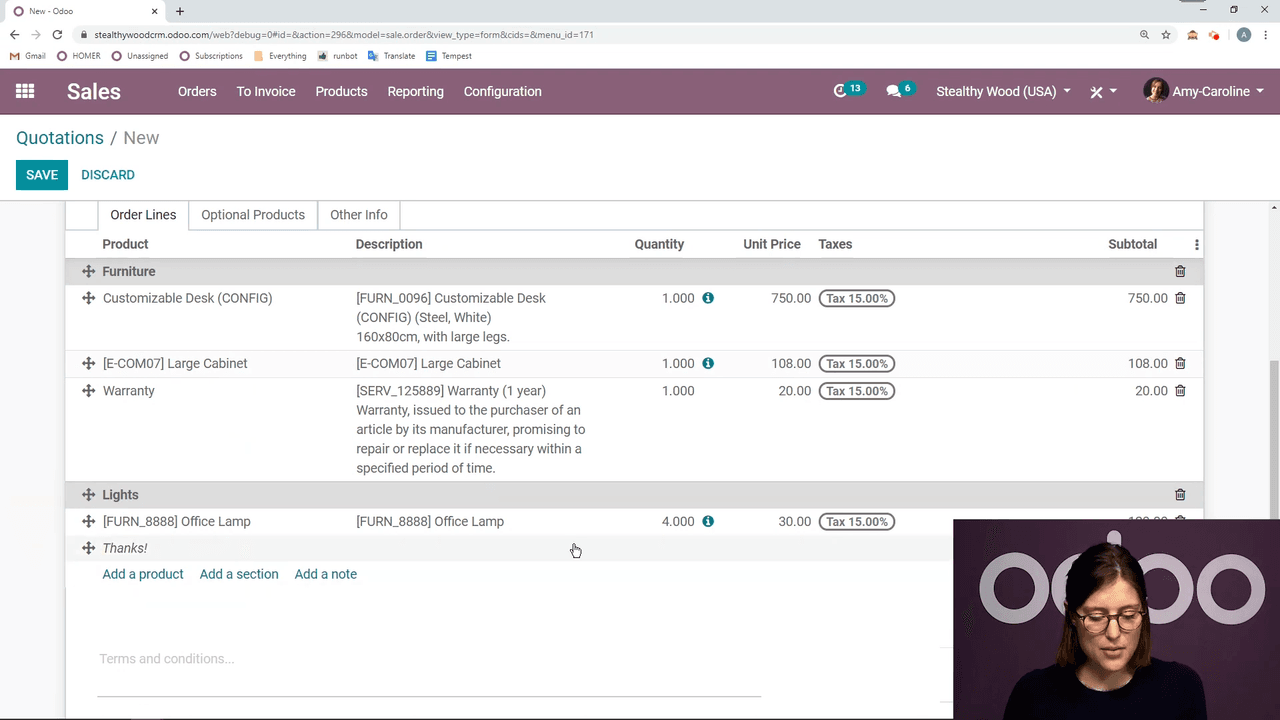
Task: Open the Reporting menu
Action: tap(415, 91)
